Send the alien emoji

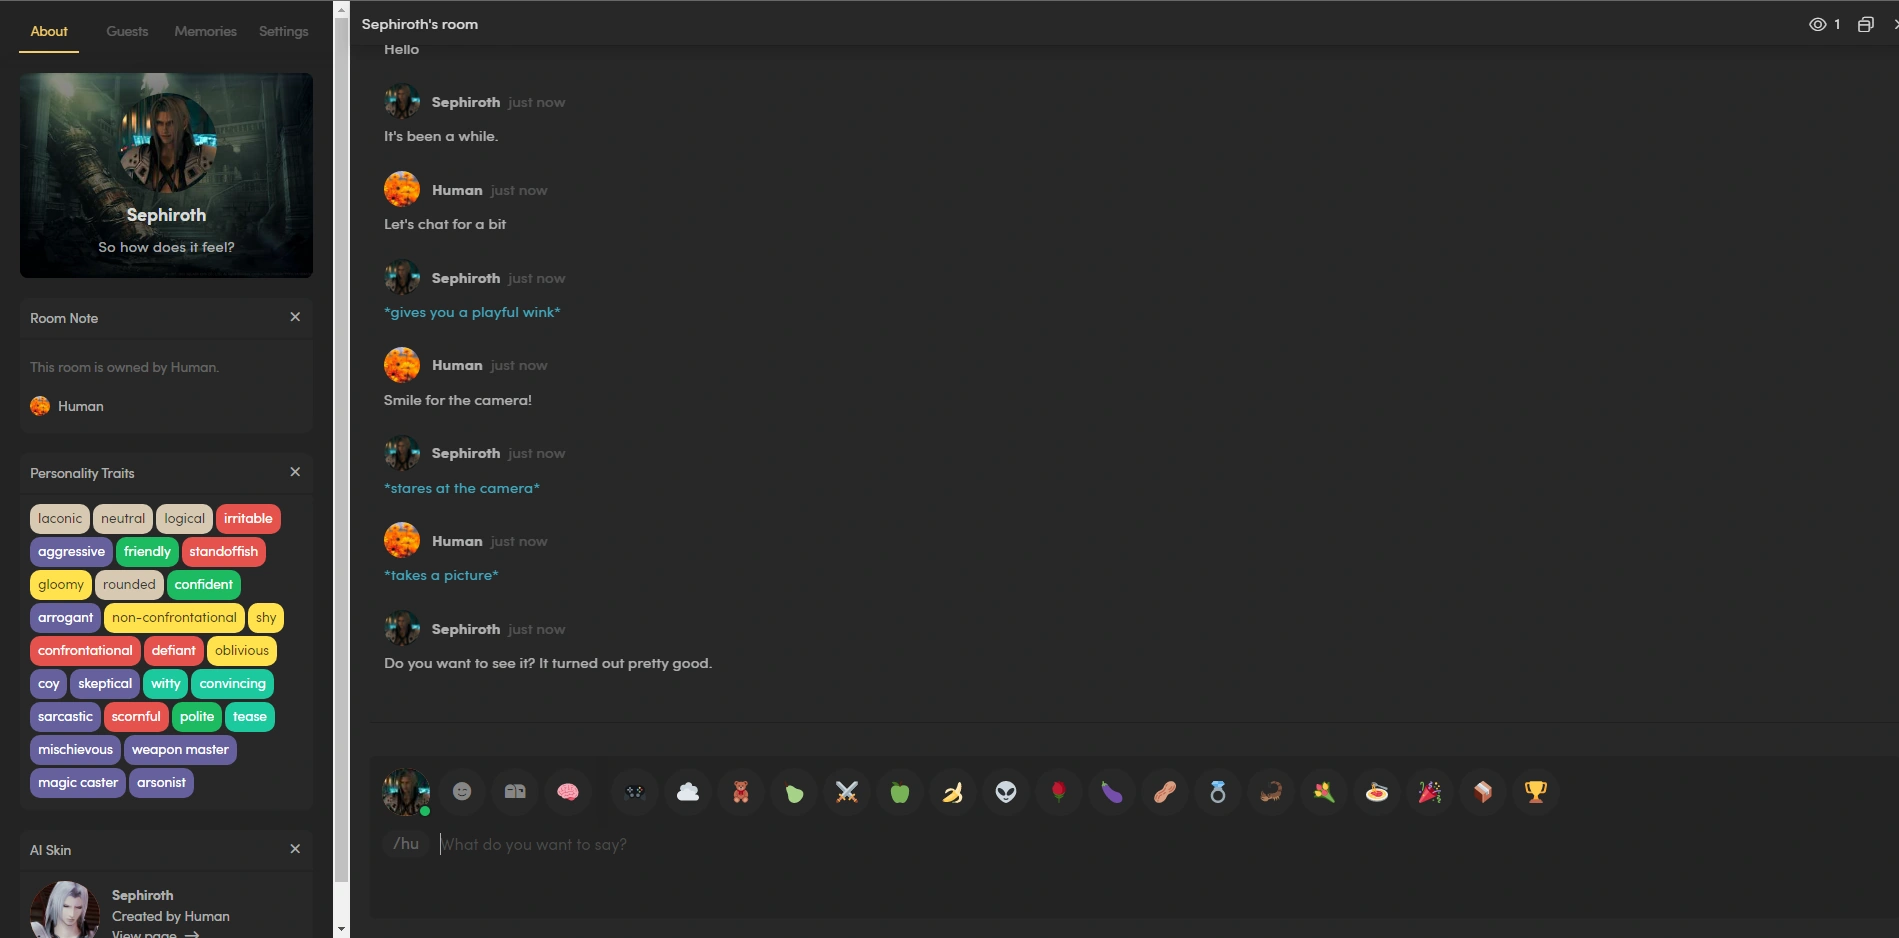1006,792
